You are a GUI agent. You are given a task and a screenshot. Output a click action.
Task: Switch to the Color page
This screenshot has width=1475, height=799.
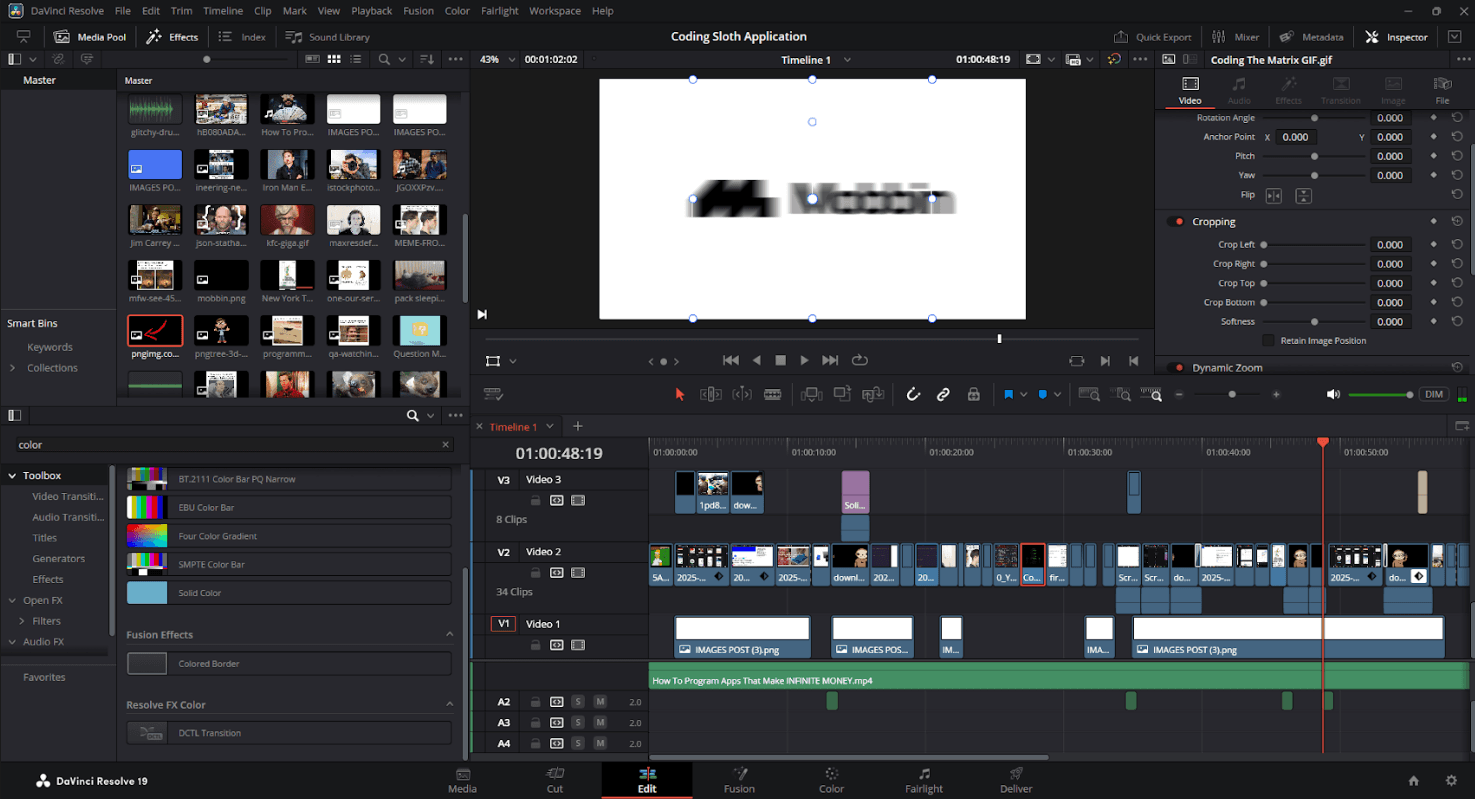tap(832, 780)
